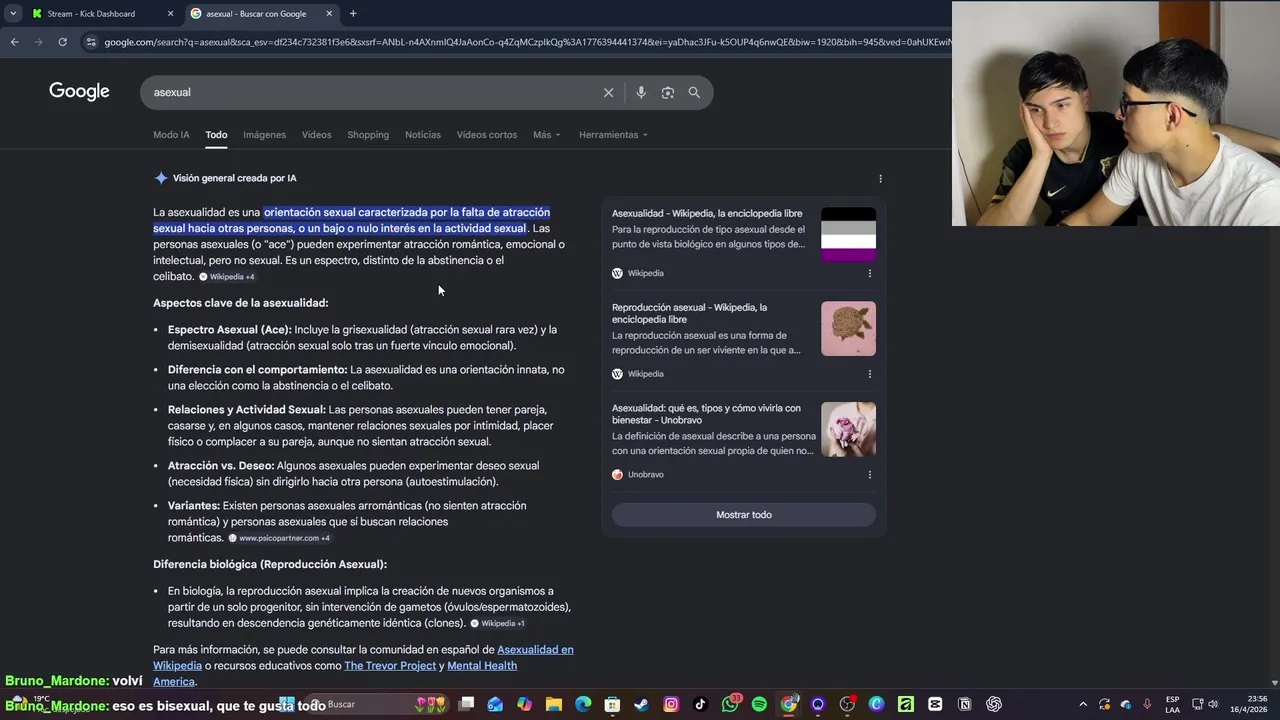Image resolution: width=1280 pixels, height=720 pixels.
Task: Open CapCut from the taskbar
Action: pos(935,704)
